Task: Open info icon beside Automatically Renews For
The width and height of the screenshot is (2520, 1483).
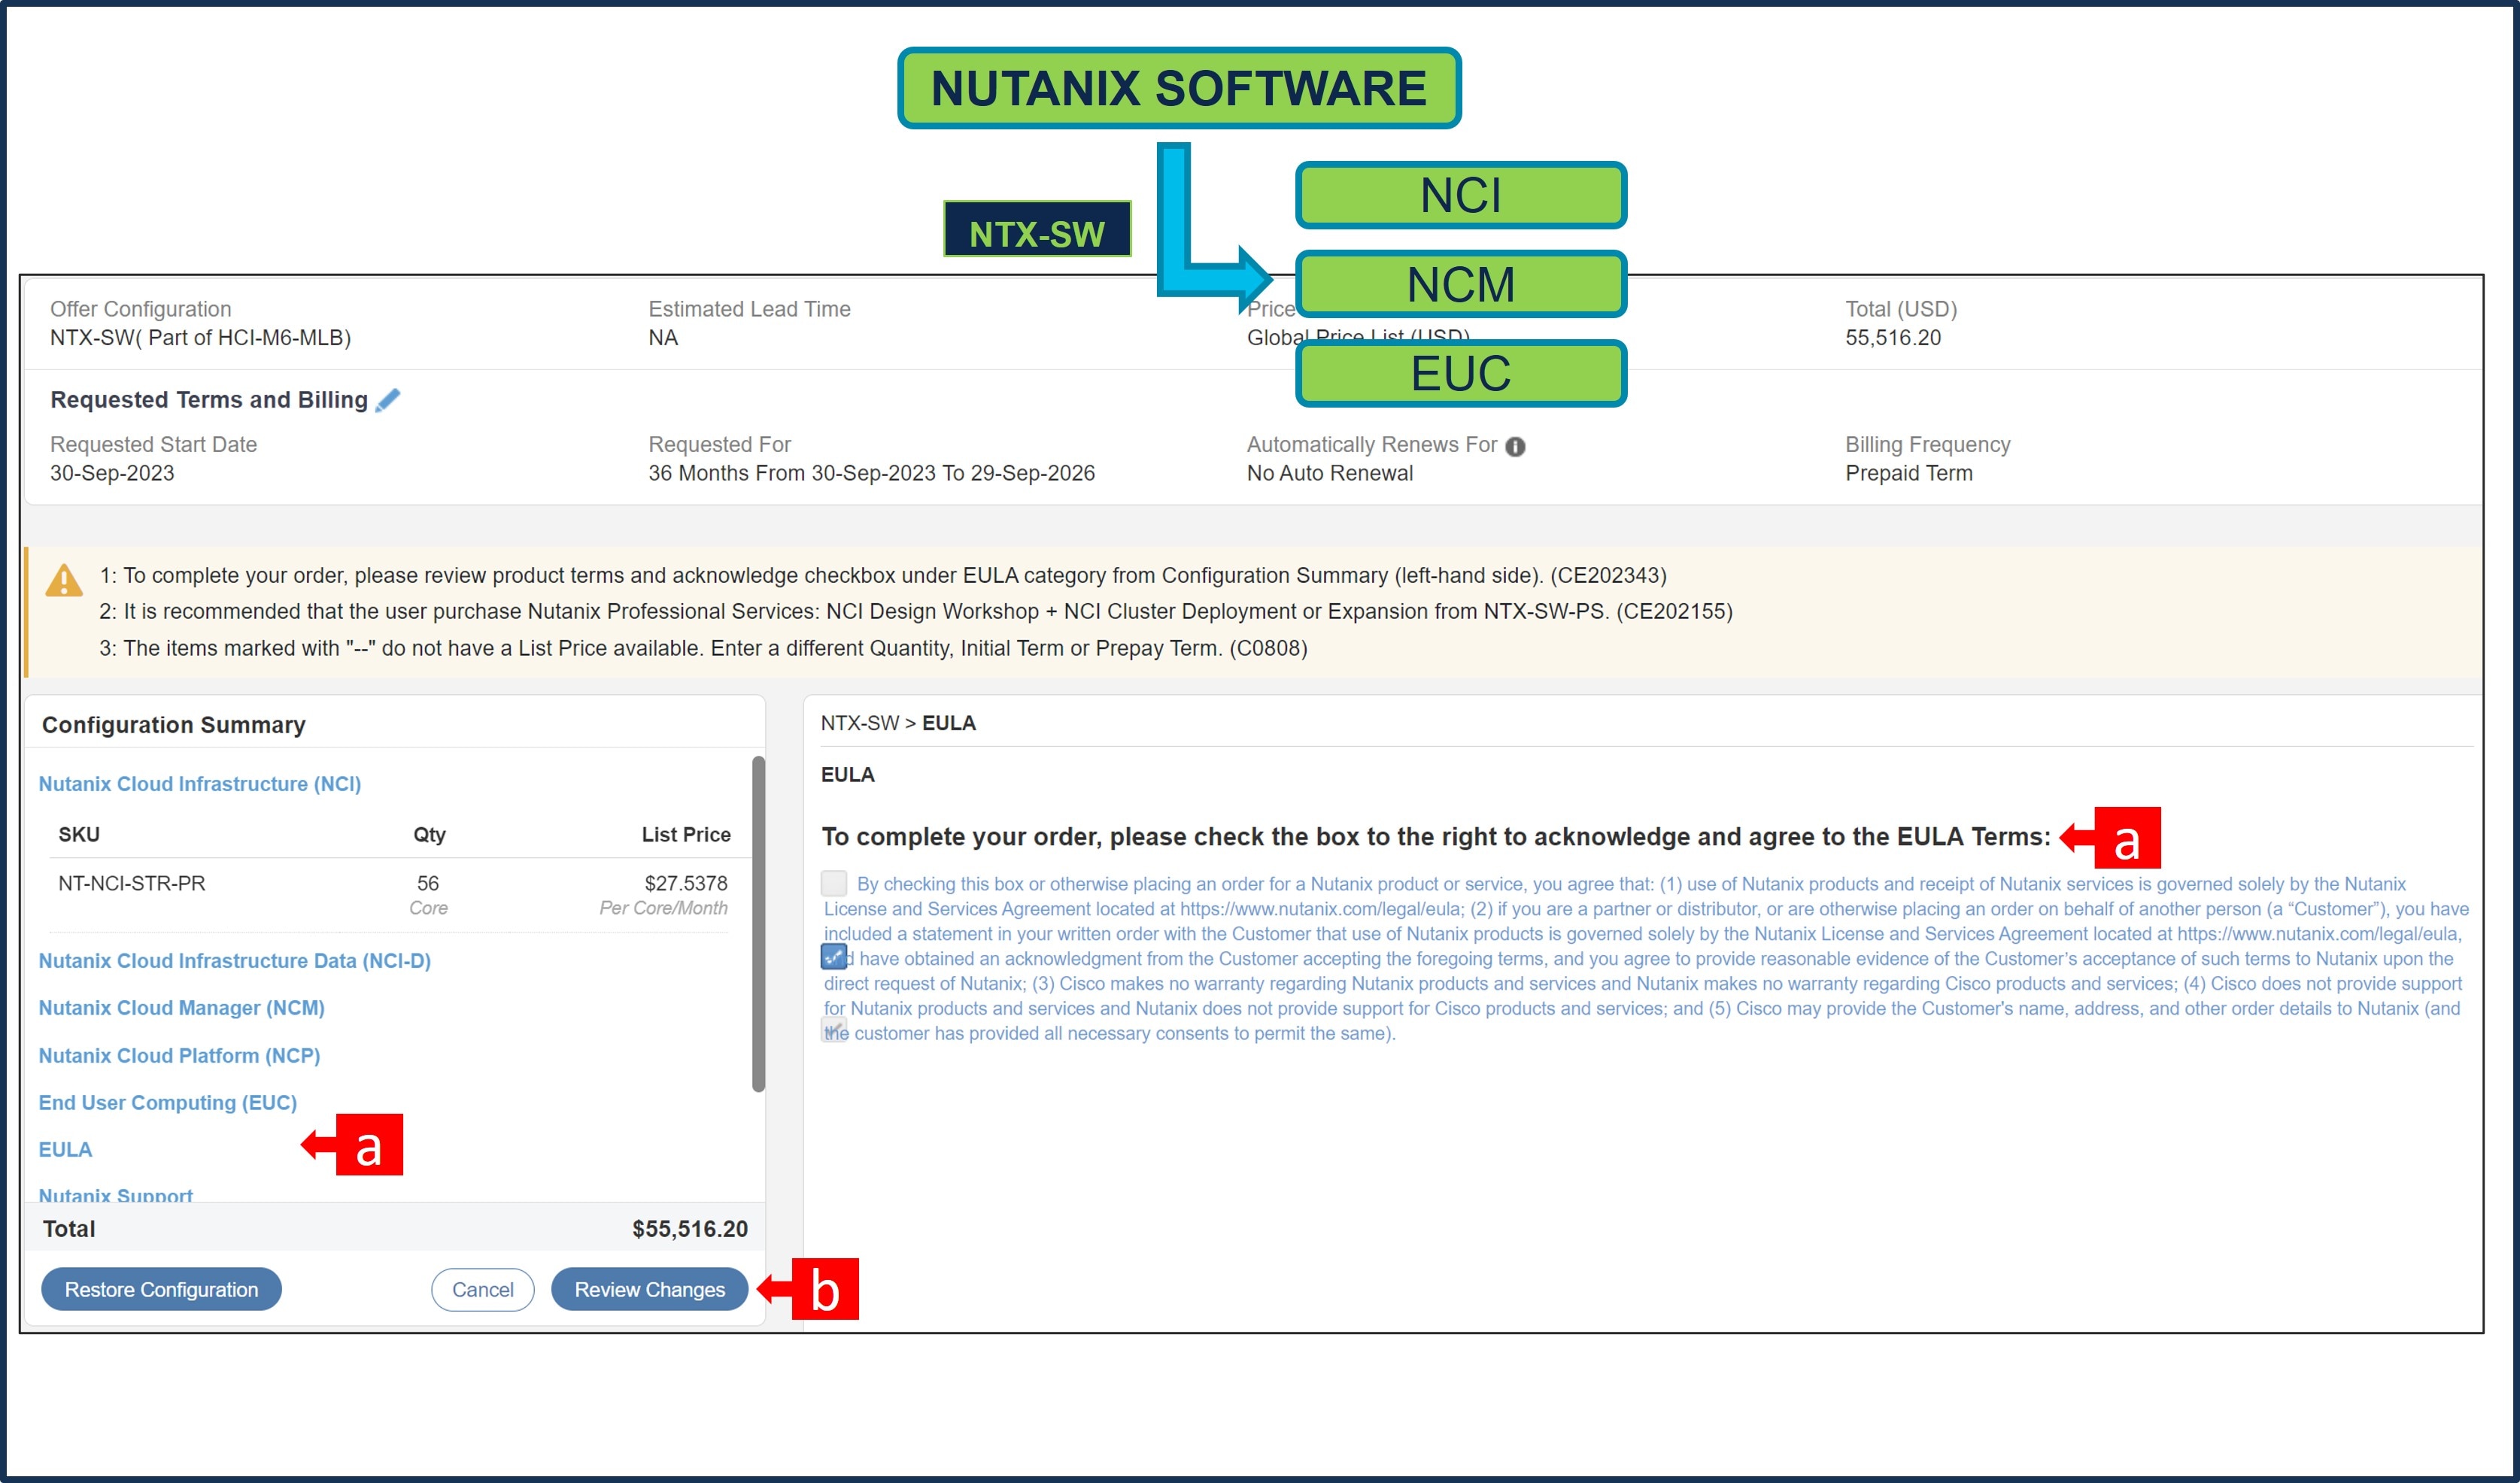Action: [x=1516, y=446]
